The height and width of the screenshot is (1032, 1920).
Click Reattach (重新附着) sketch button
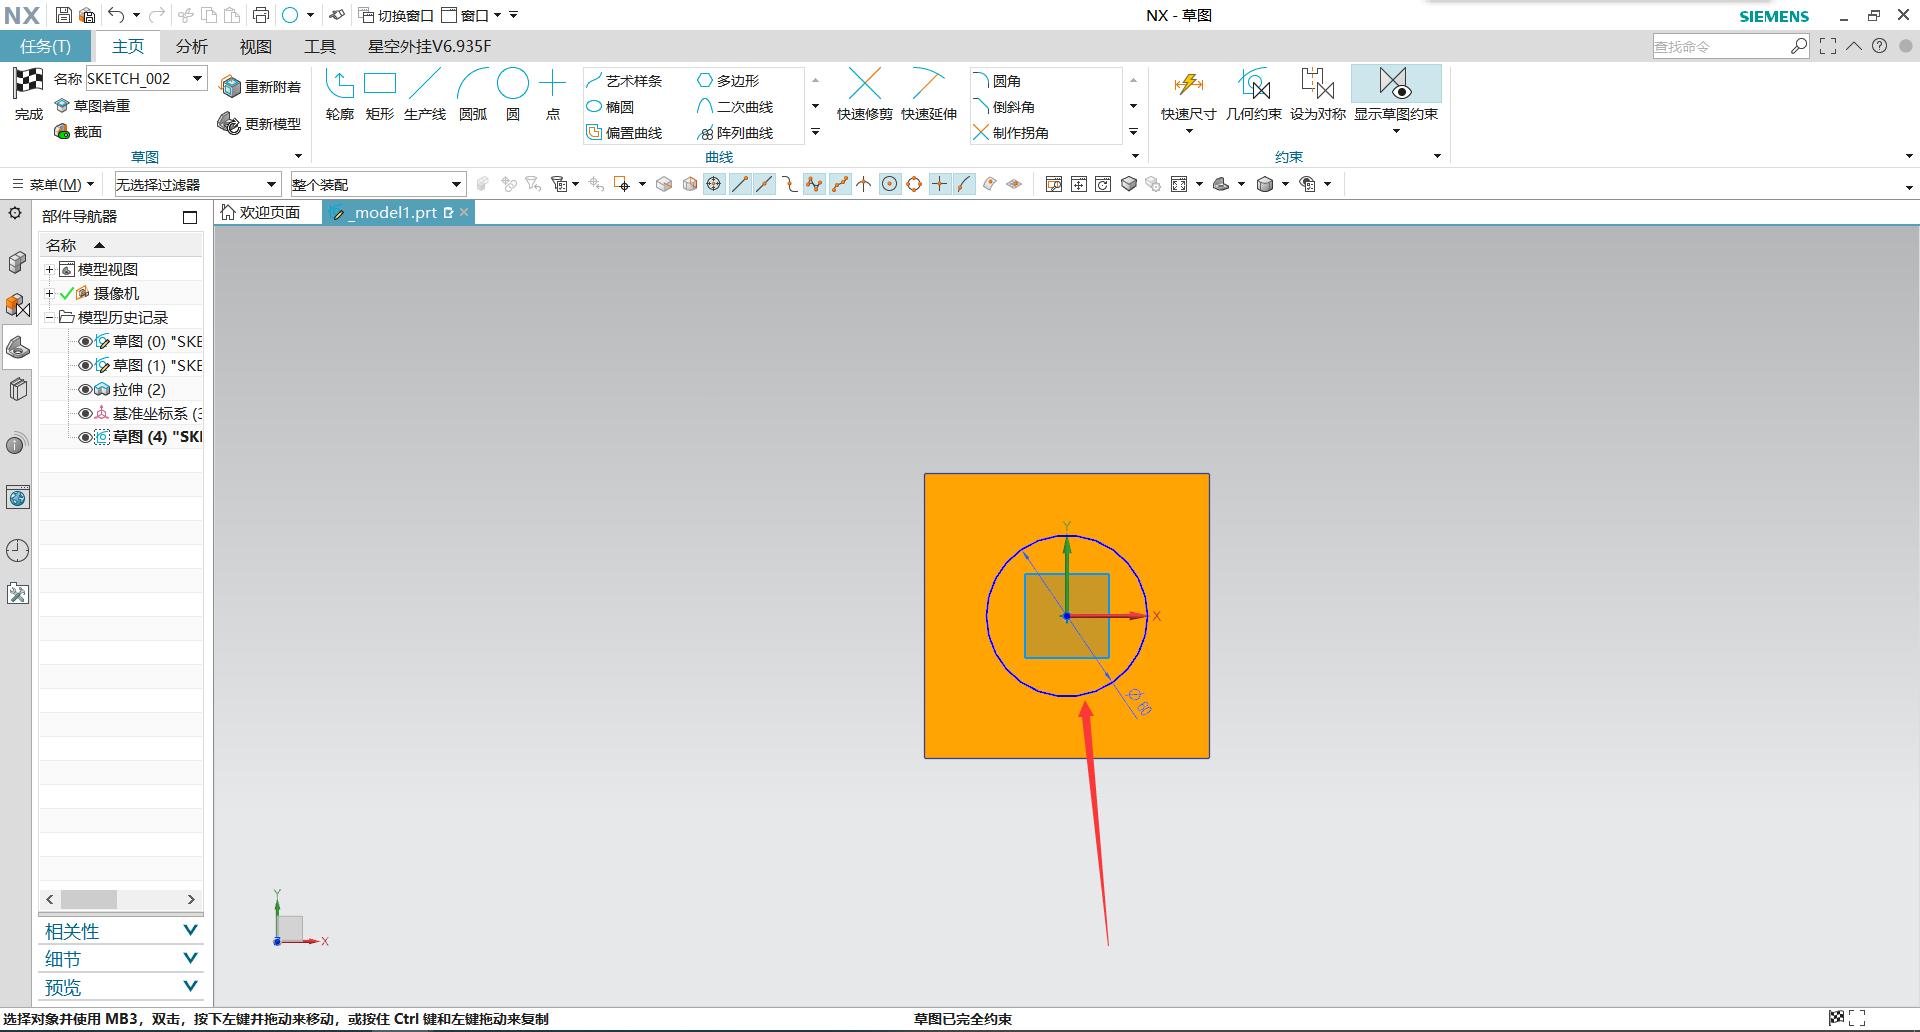click(260, 87)
